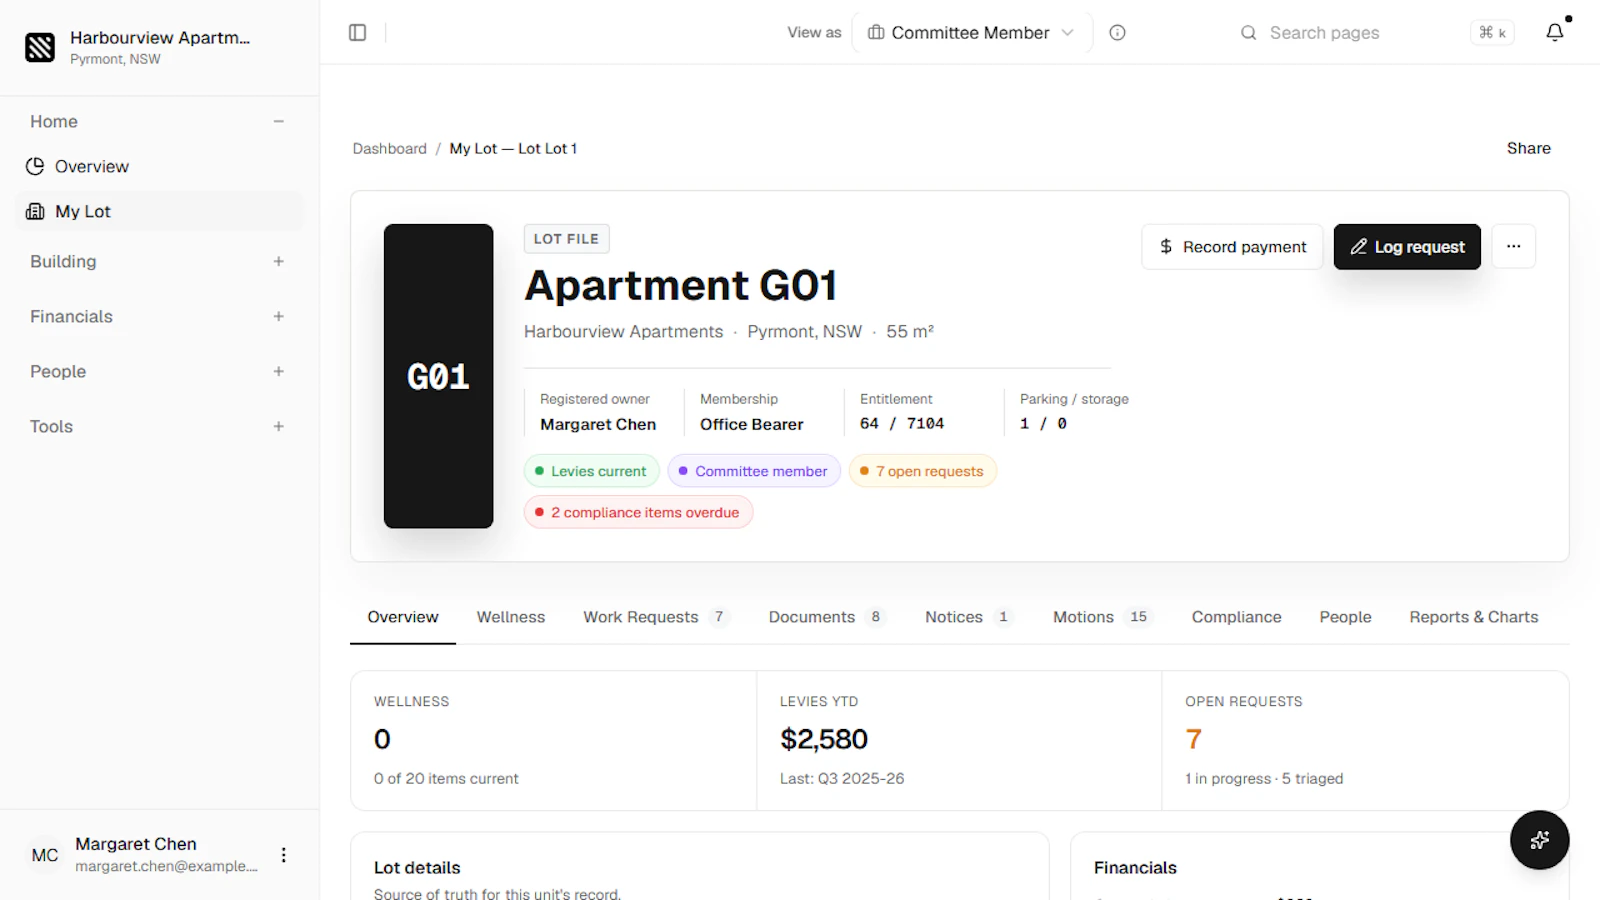Click the LOT FILE label
This screenshot has height=900, width=1600.
tap(566, 239)
